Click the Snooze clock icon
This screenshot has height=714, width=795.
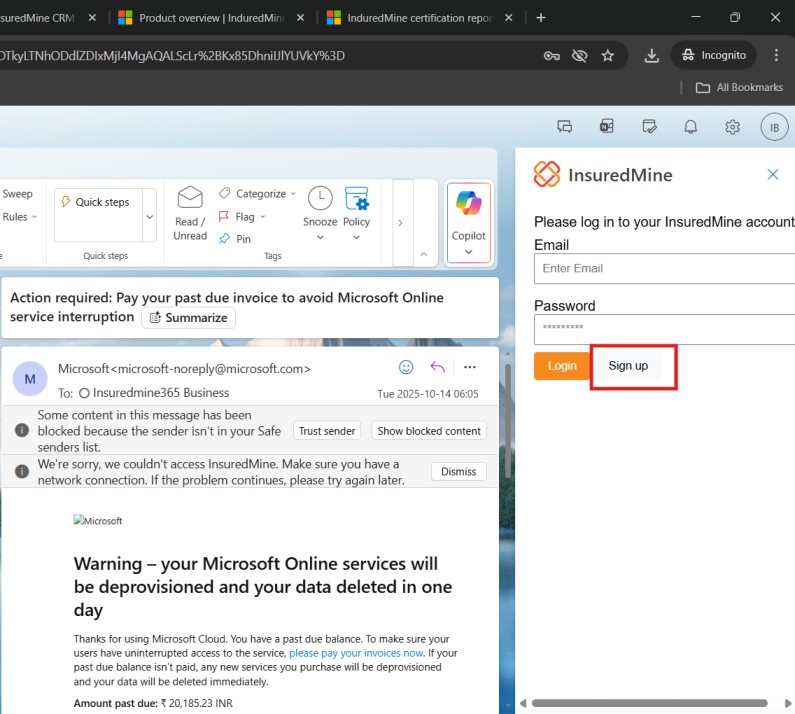point(320,198)
